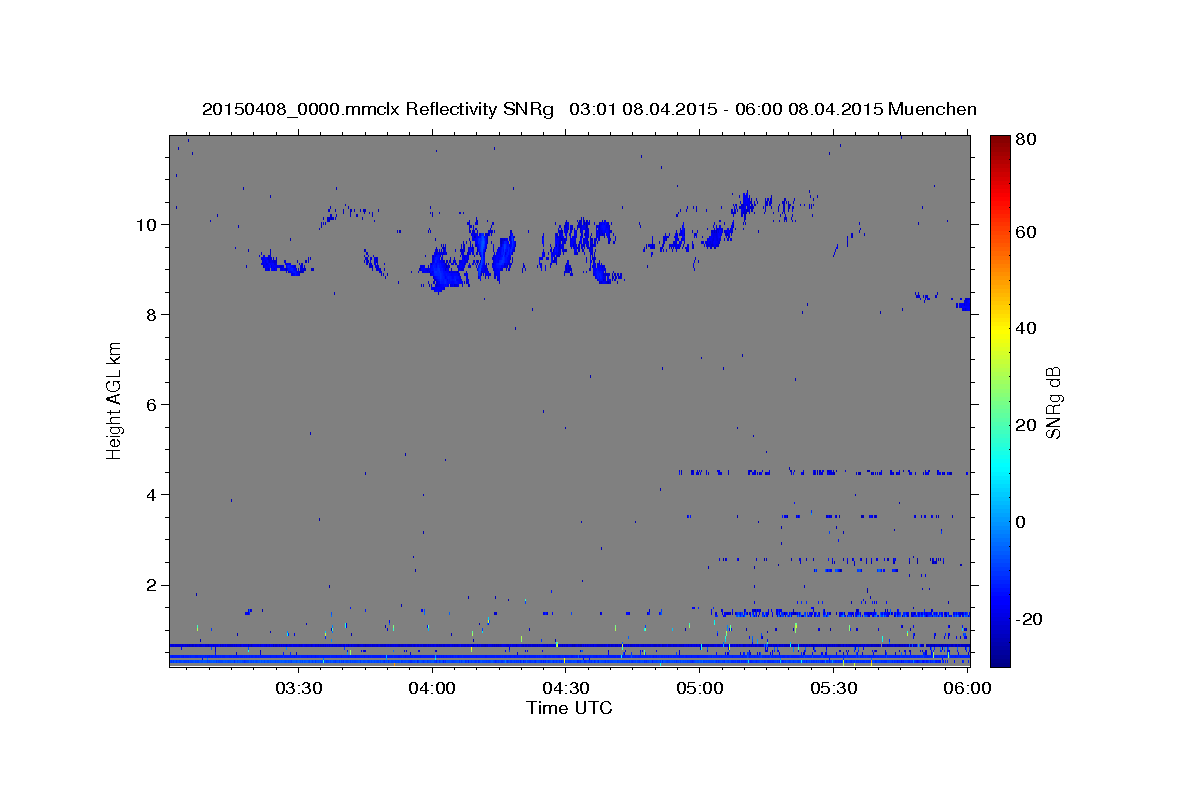Click the height tick label 2

(151, 585)
